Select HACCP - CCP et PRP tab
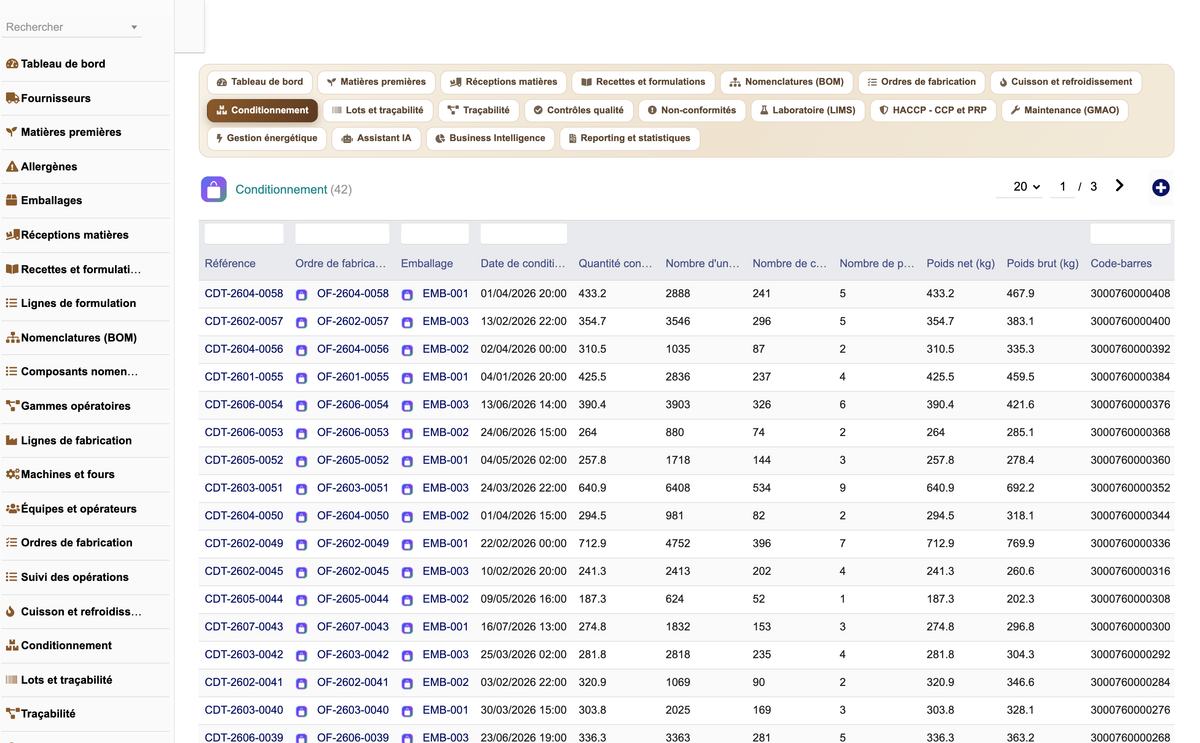The width and height of the screenshot is (1200, 743). tap(933, 110)
